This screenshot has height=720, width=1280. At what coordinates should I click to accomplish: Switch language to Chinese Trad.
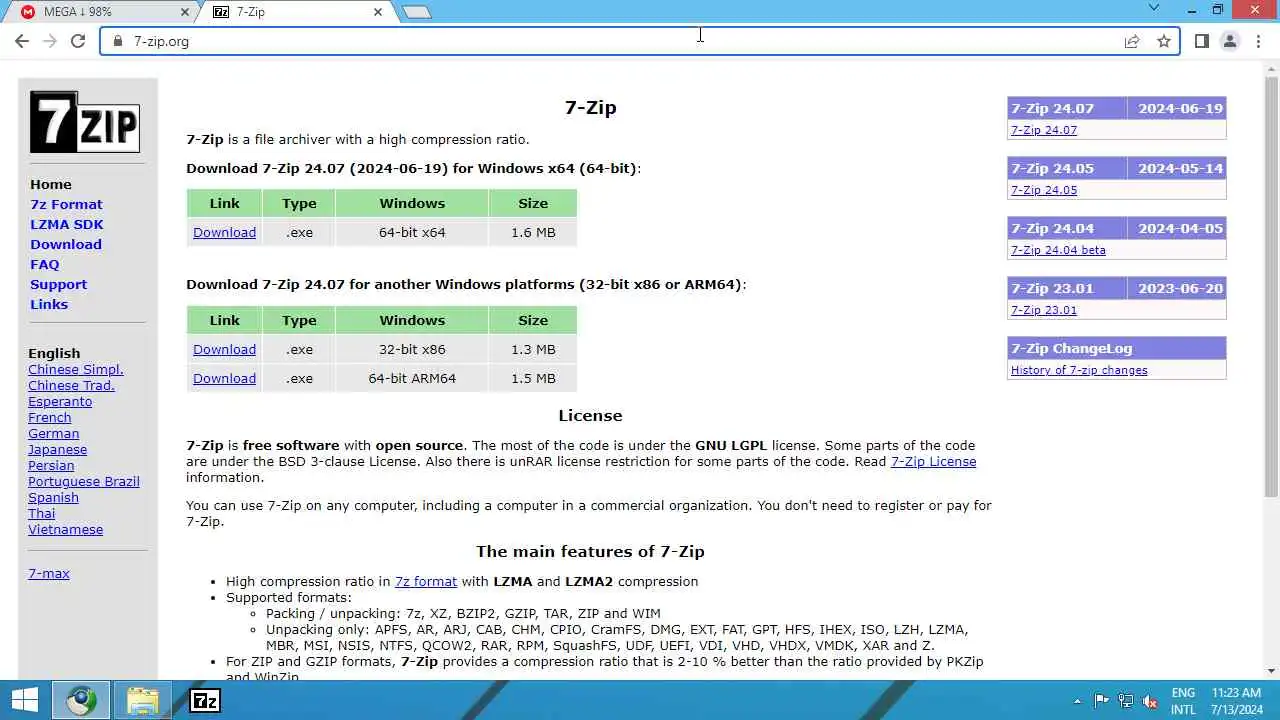click(x=71, y=385)
